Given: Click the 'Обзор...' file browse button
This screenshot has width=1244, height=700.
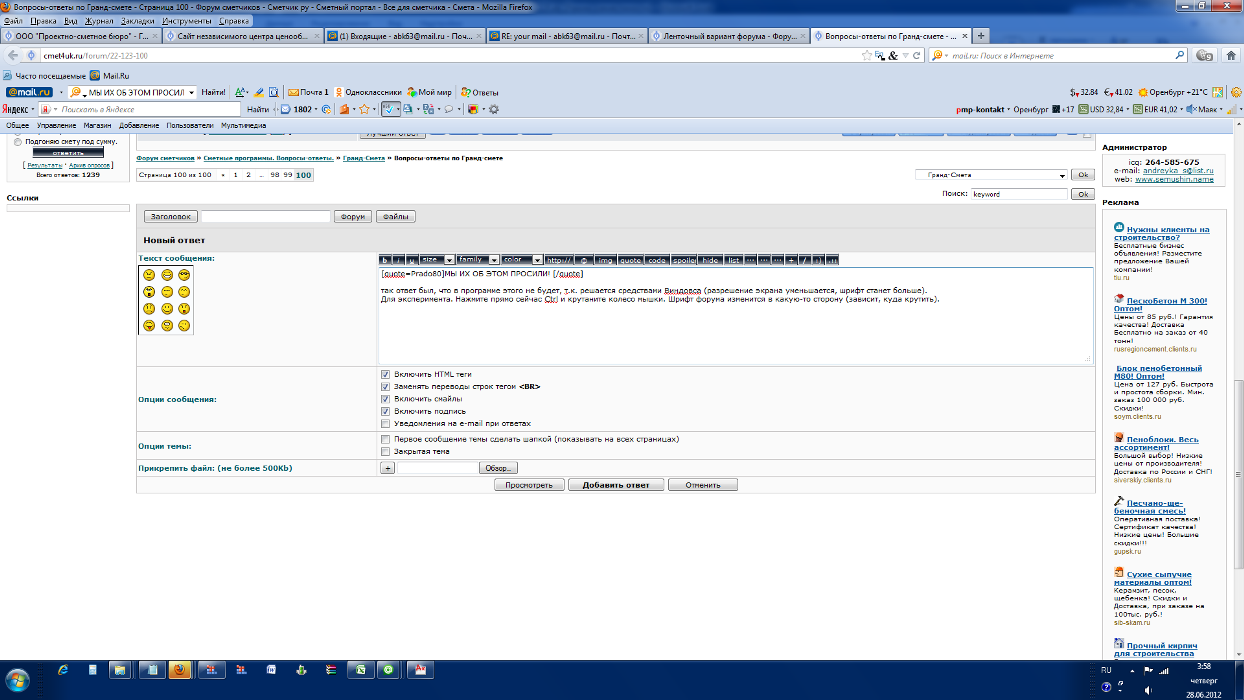Looking at the screenshot, I should [498, 468].
